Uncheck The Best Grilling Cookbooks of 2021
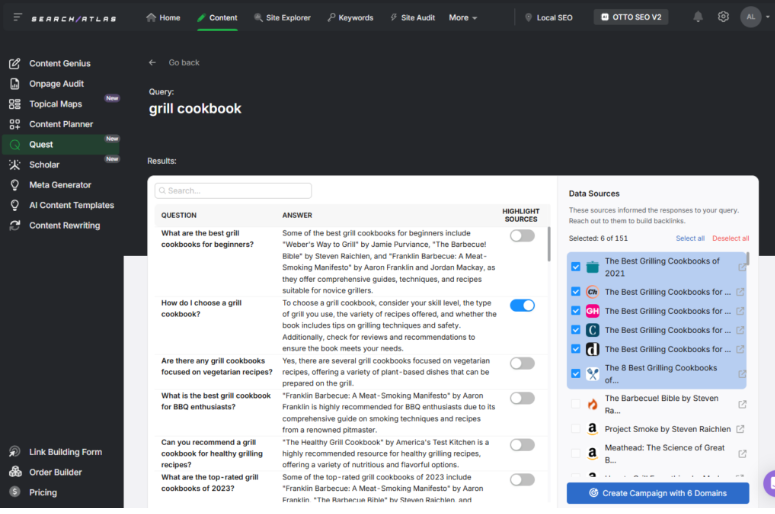775x514 pixels. point(575,267)
